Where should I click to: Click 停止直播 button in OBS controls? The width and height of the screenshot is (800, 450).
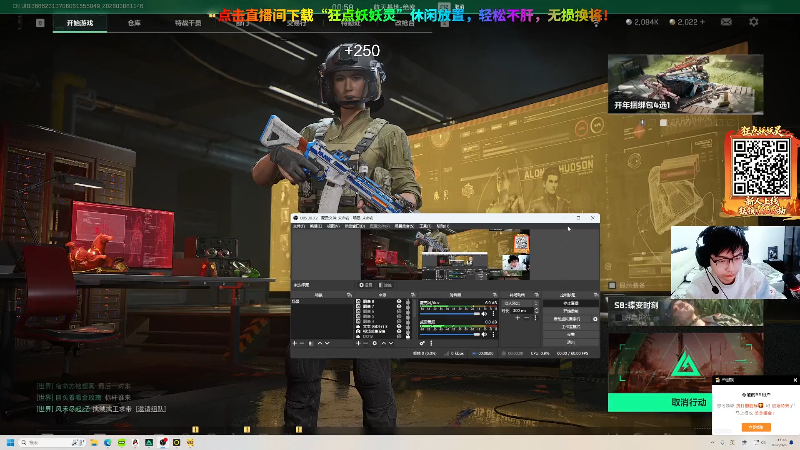[x=571, y=303]
